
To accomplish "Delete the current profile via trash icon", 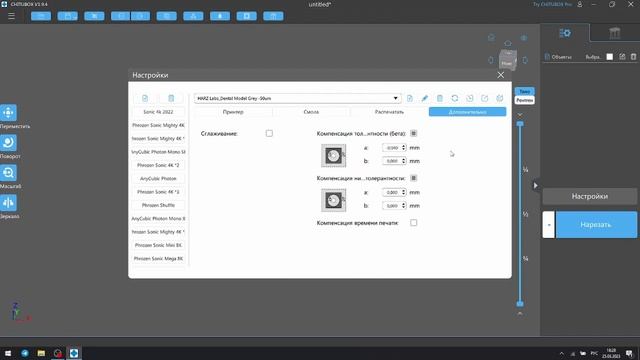I will click(440, 98).
